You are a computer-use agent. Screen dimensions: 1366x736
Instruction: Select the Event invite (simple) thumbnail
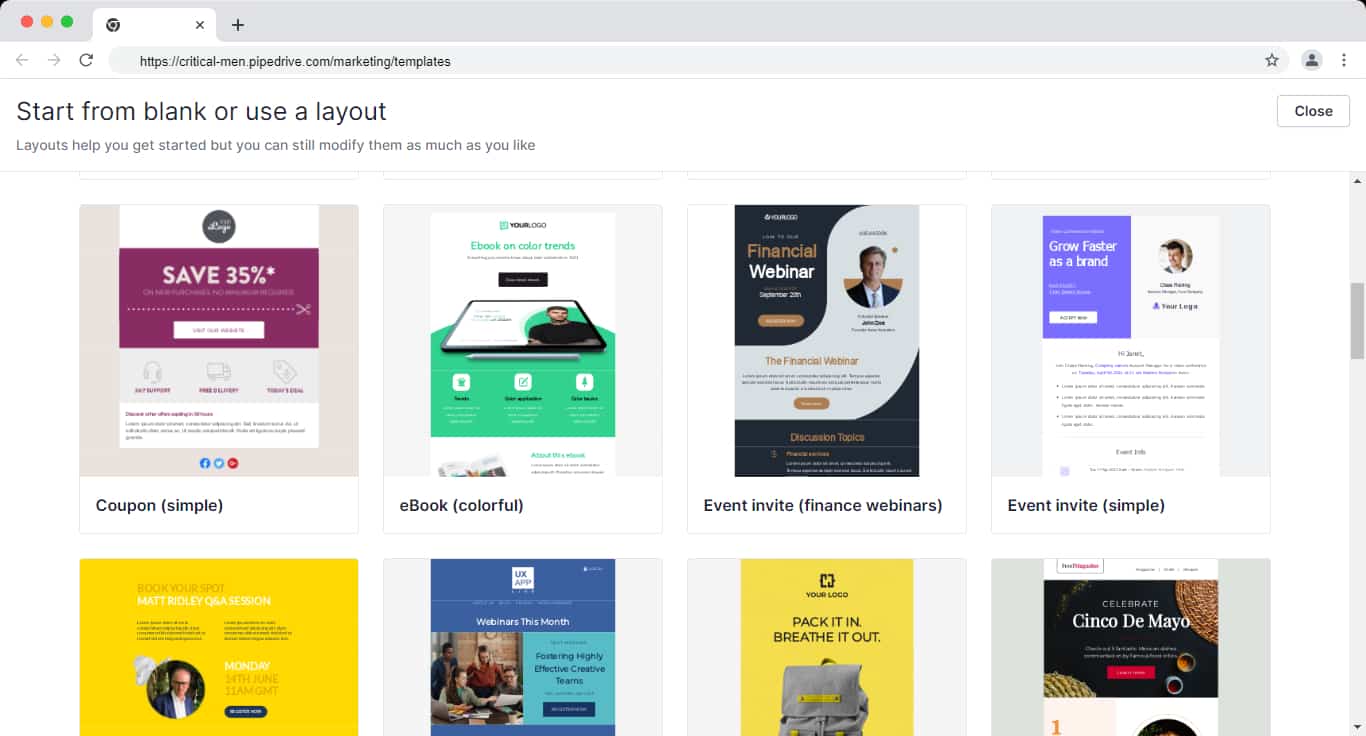[1131, 341]
